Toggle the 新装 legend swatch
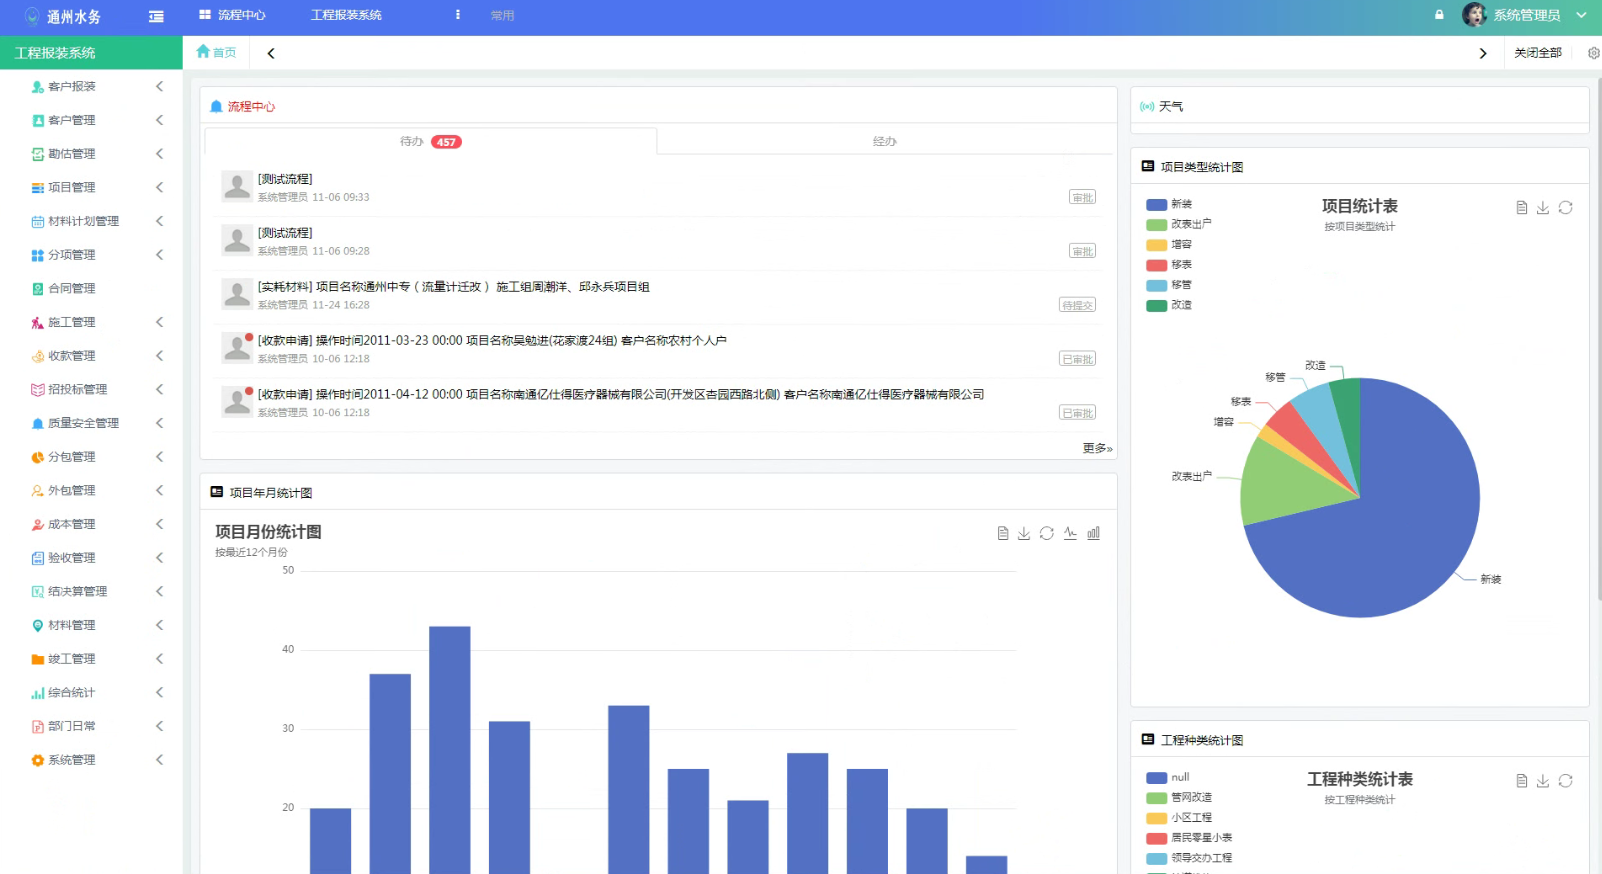The width and height of the screenshot is (1602, 874). (1157, 205)
